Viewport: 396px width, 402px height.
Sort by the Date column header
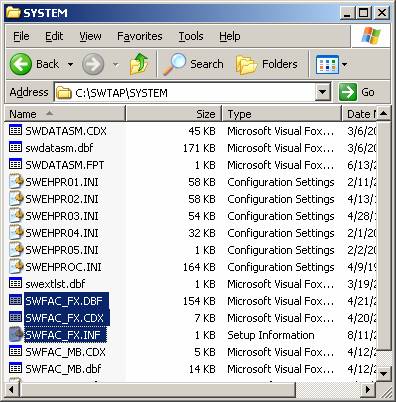click(x=360, y=114)
